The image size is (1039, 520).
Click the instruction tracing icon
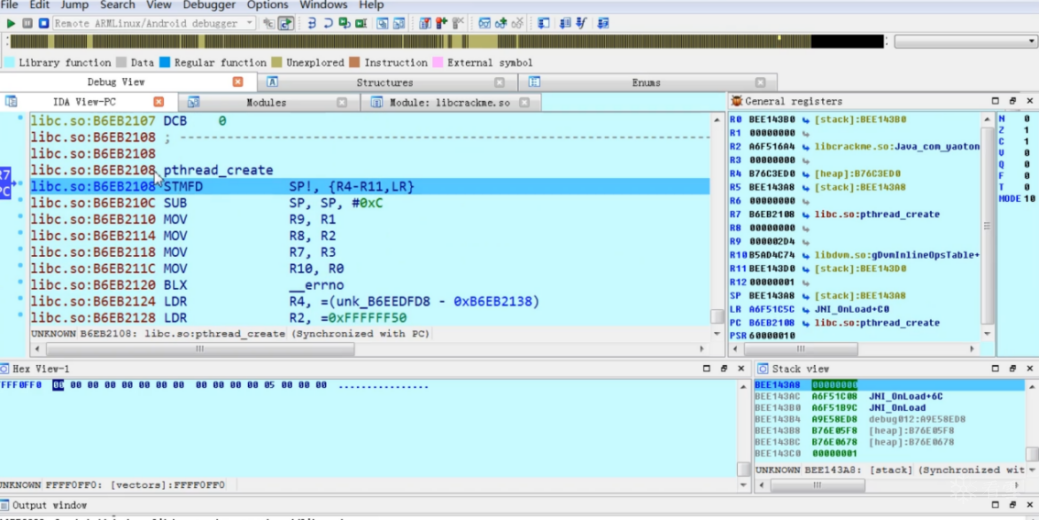[581, 23]
